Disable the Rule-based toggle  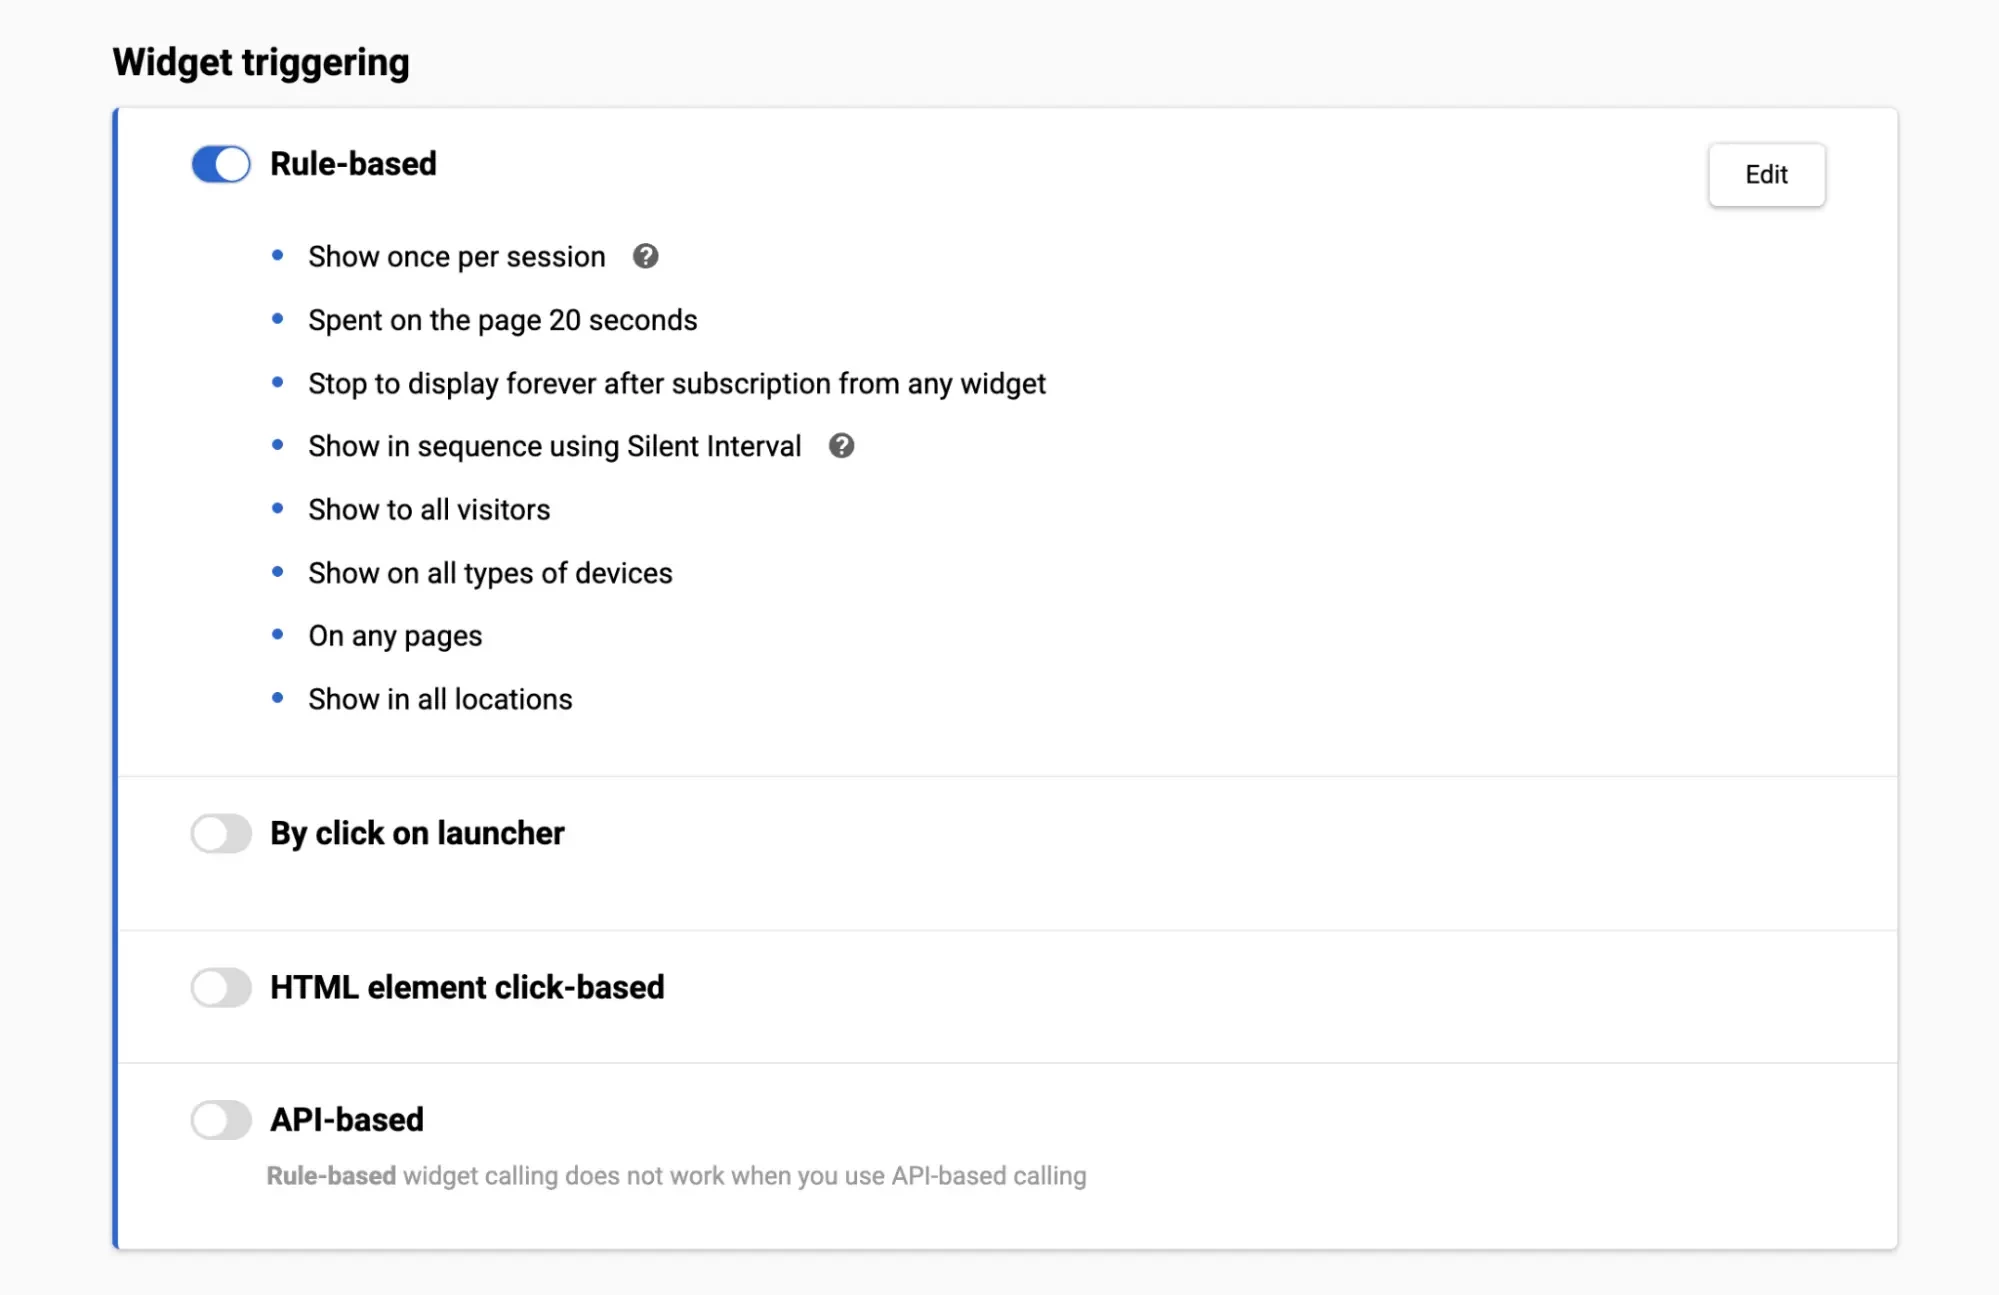[221, 165]
